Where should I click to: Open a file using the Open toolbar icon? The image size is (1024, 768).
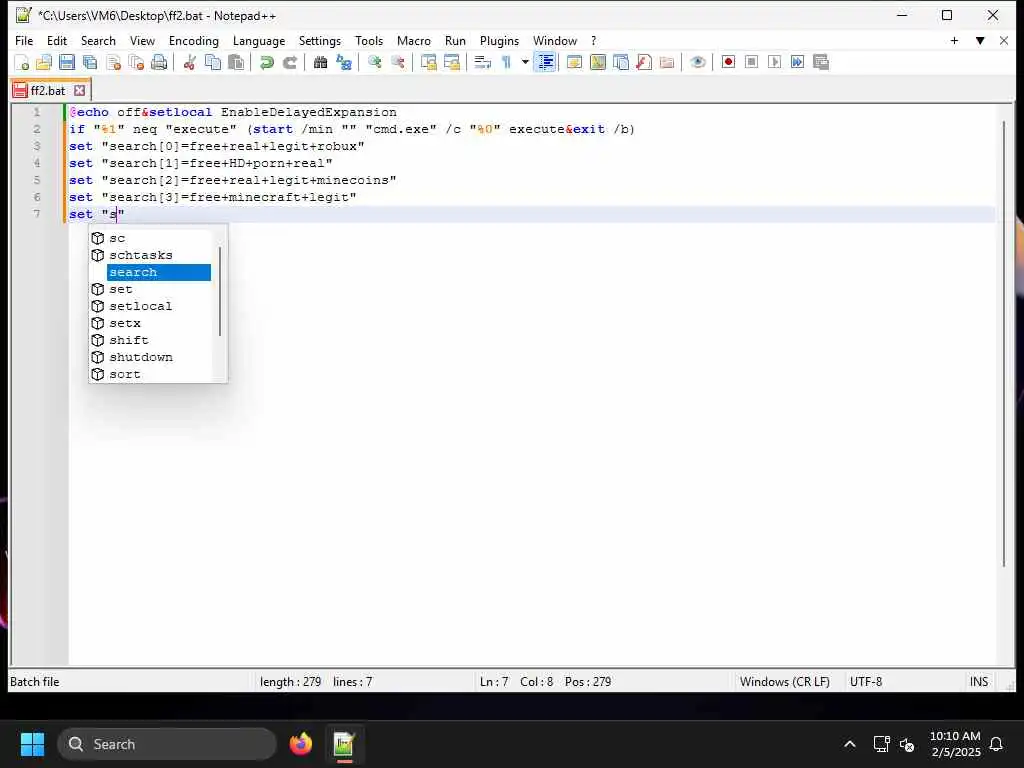tap(44, 63)
